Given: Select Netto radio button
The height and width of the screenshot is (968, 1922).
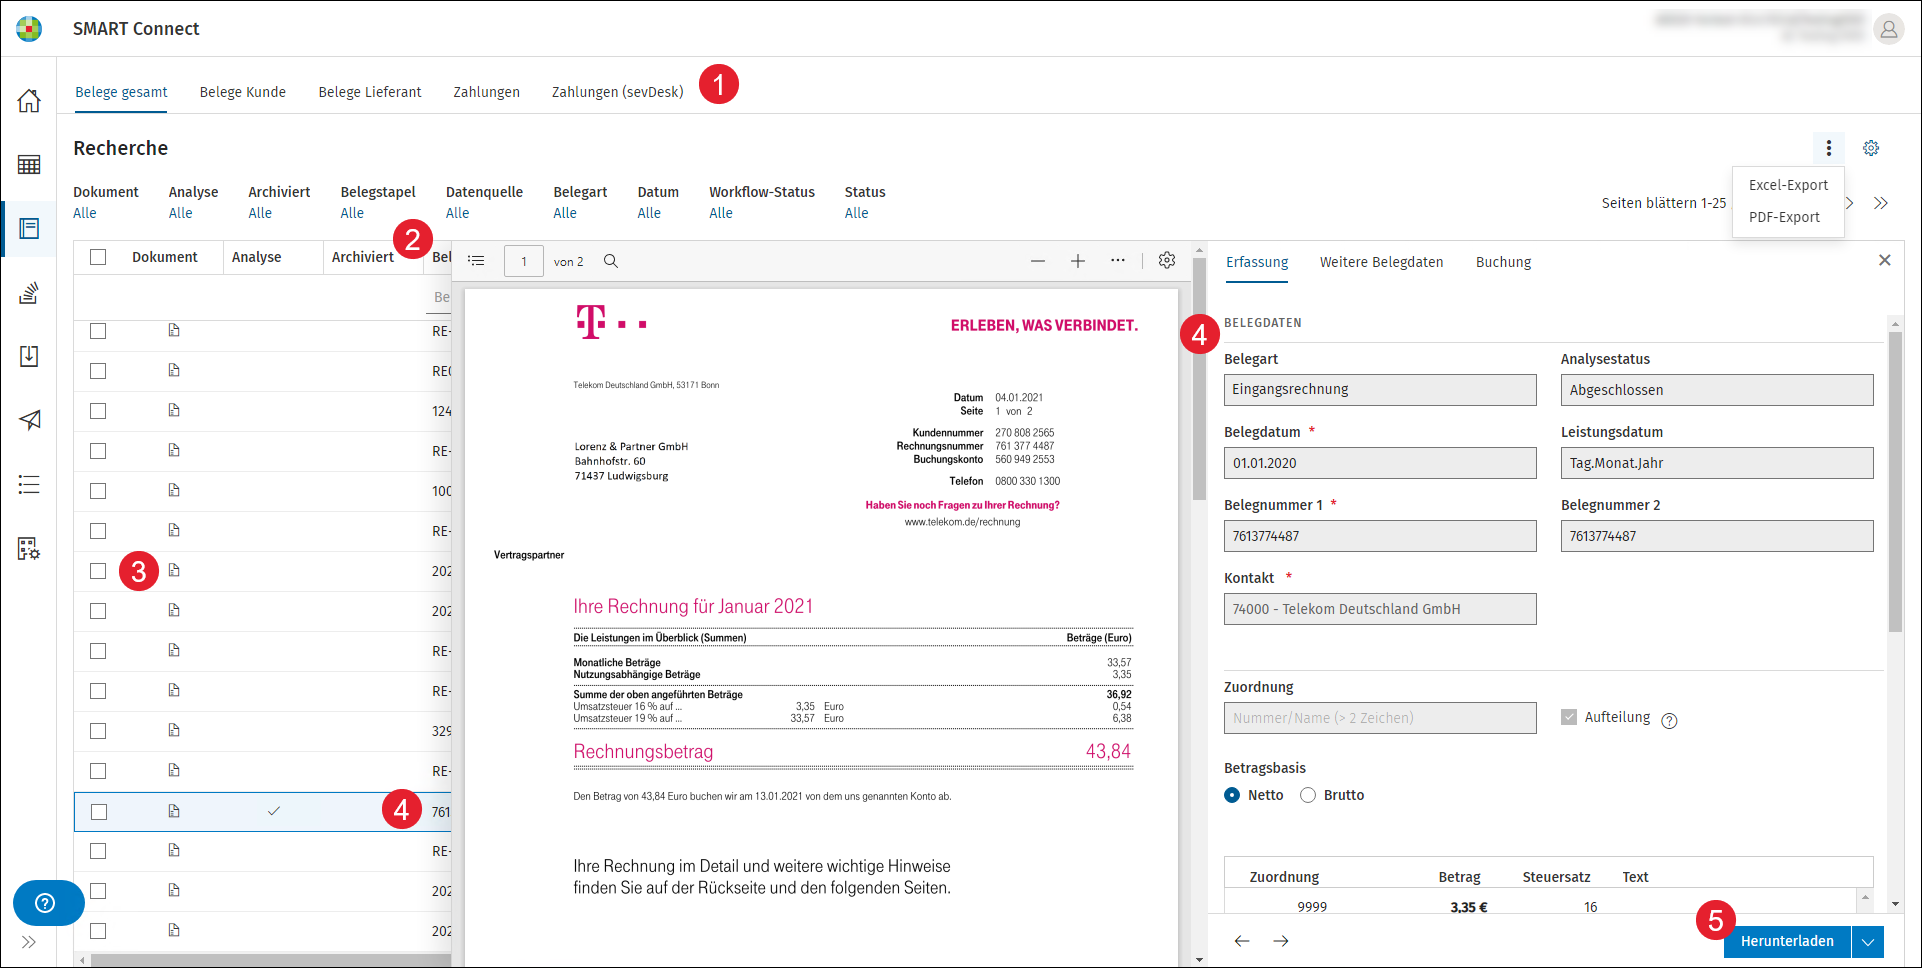Looking at the screenshot, I should point(1232,795).
